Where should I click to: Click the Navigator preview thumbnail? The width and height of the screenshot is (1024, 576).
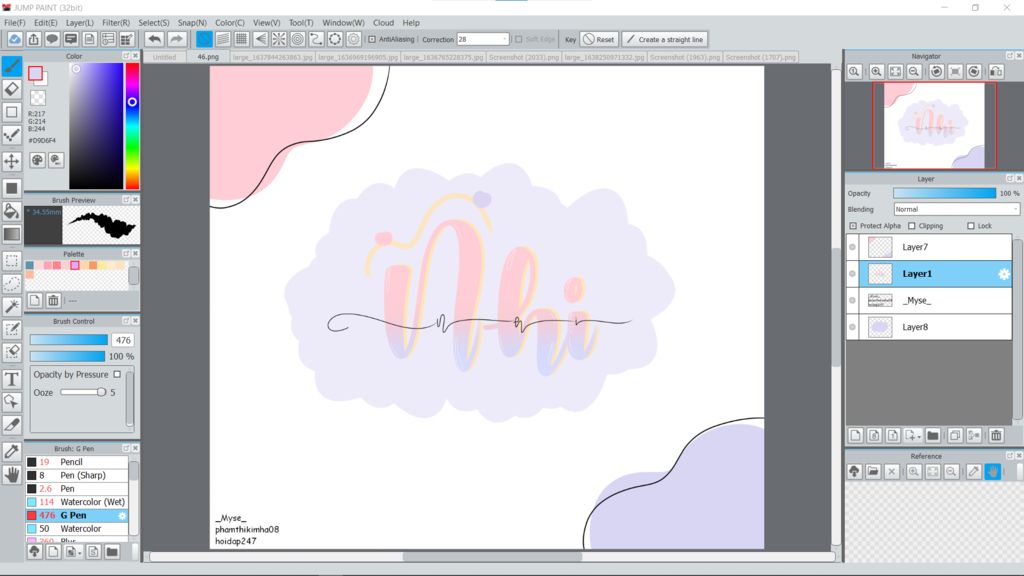(934, 125)
